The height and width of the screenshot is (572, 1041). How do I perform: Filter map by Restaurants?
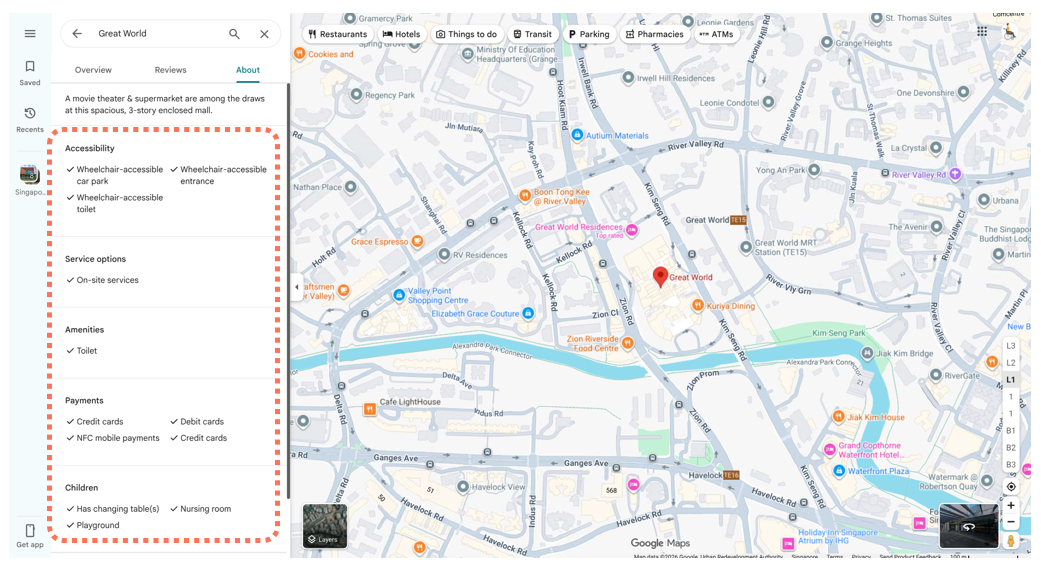[x=337, y=34]
